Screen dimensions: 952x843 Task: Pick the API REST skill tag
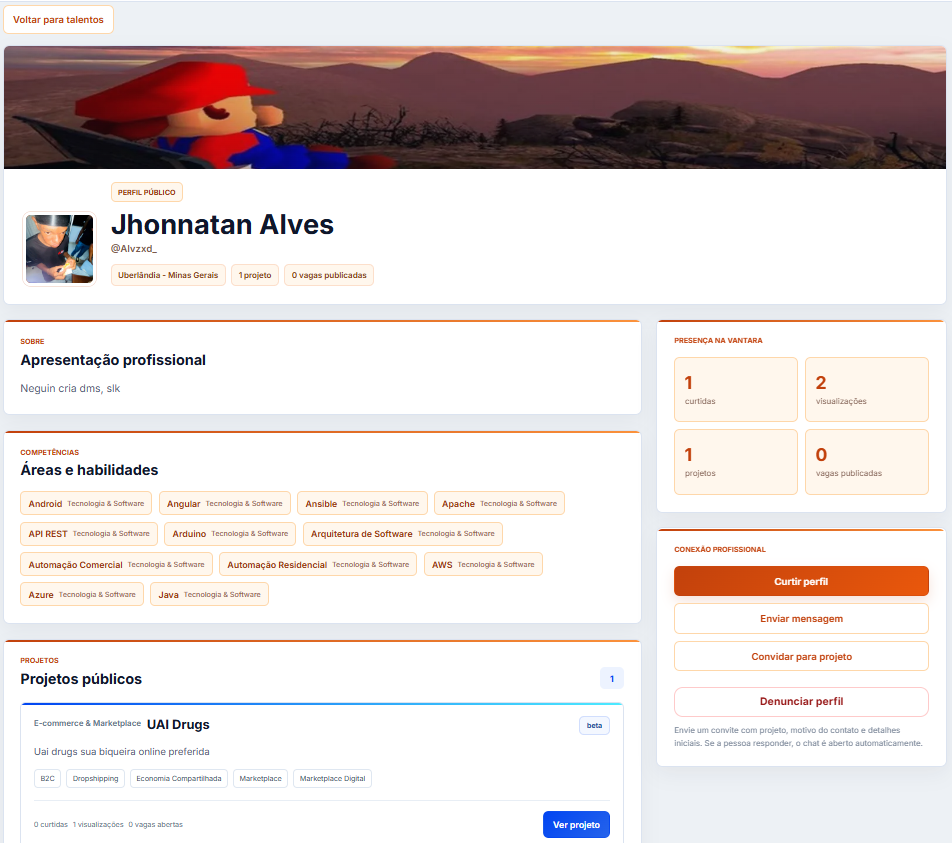click(x=89, y=534)
